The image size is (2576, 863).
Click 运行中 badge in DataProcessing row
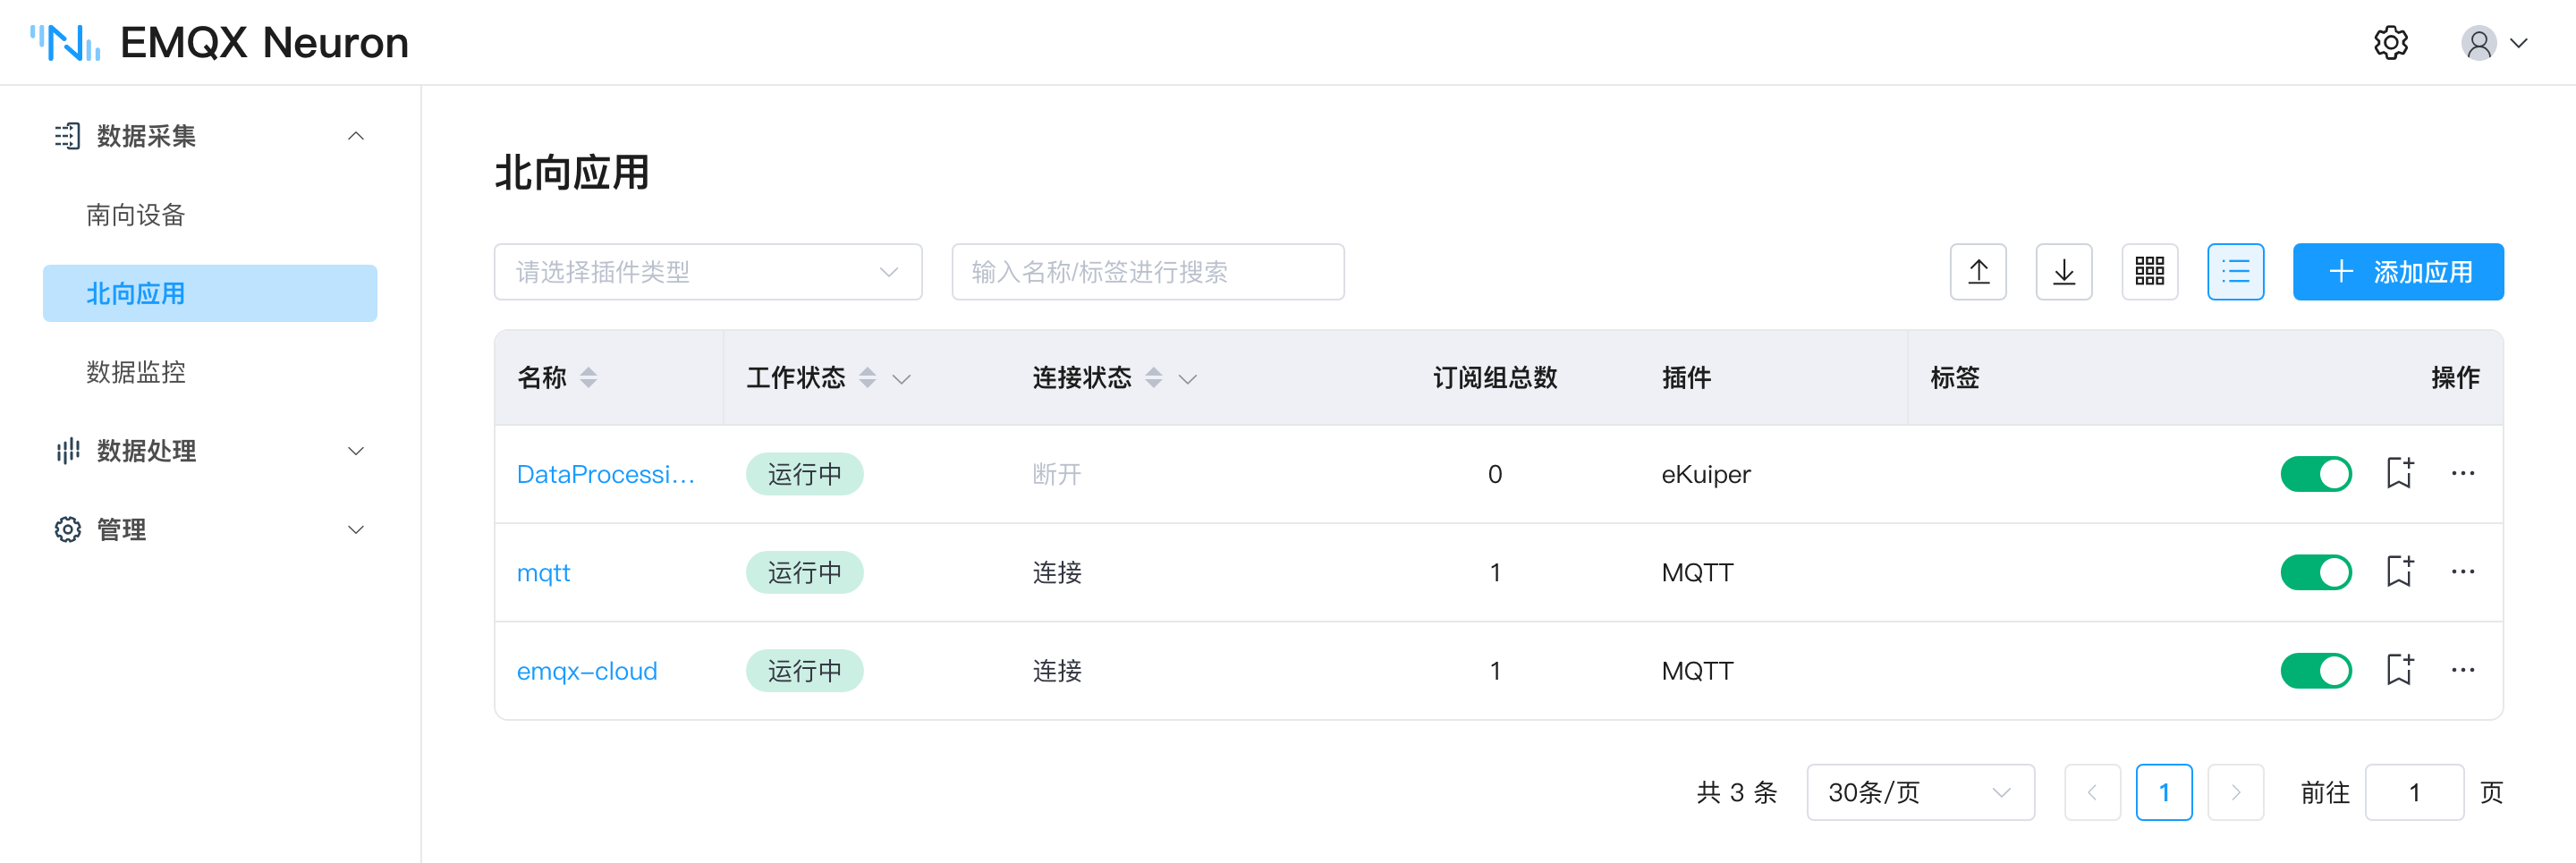click(805, 474)
